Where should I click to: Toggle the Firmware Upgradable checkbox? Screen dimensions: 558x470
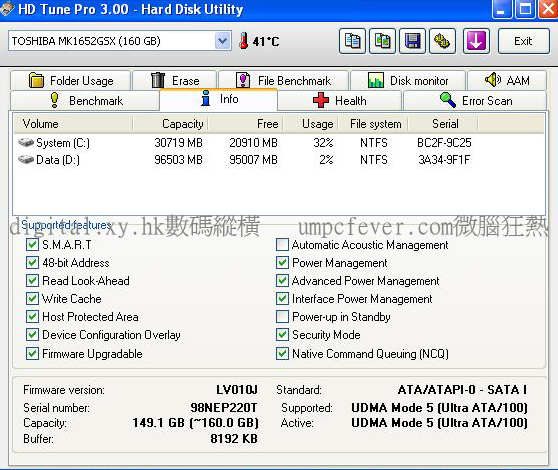tap(32, 354)
